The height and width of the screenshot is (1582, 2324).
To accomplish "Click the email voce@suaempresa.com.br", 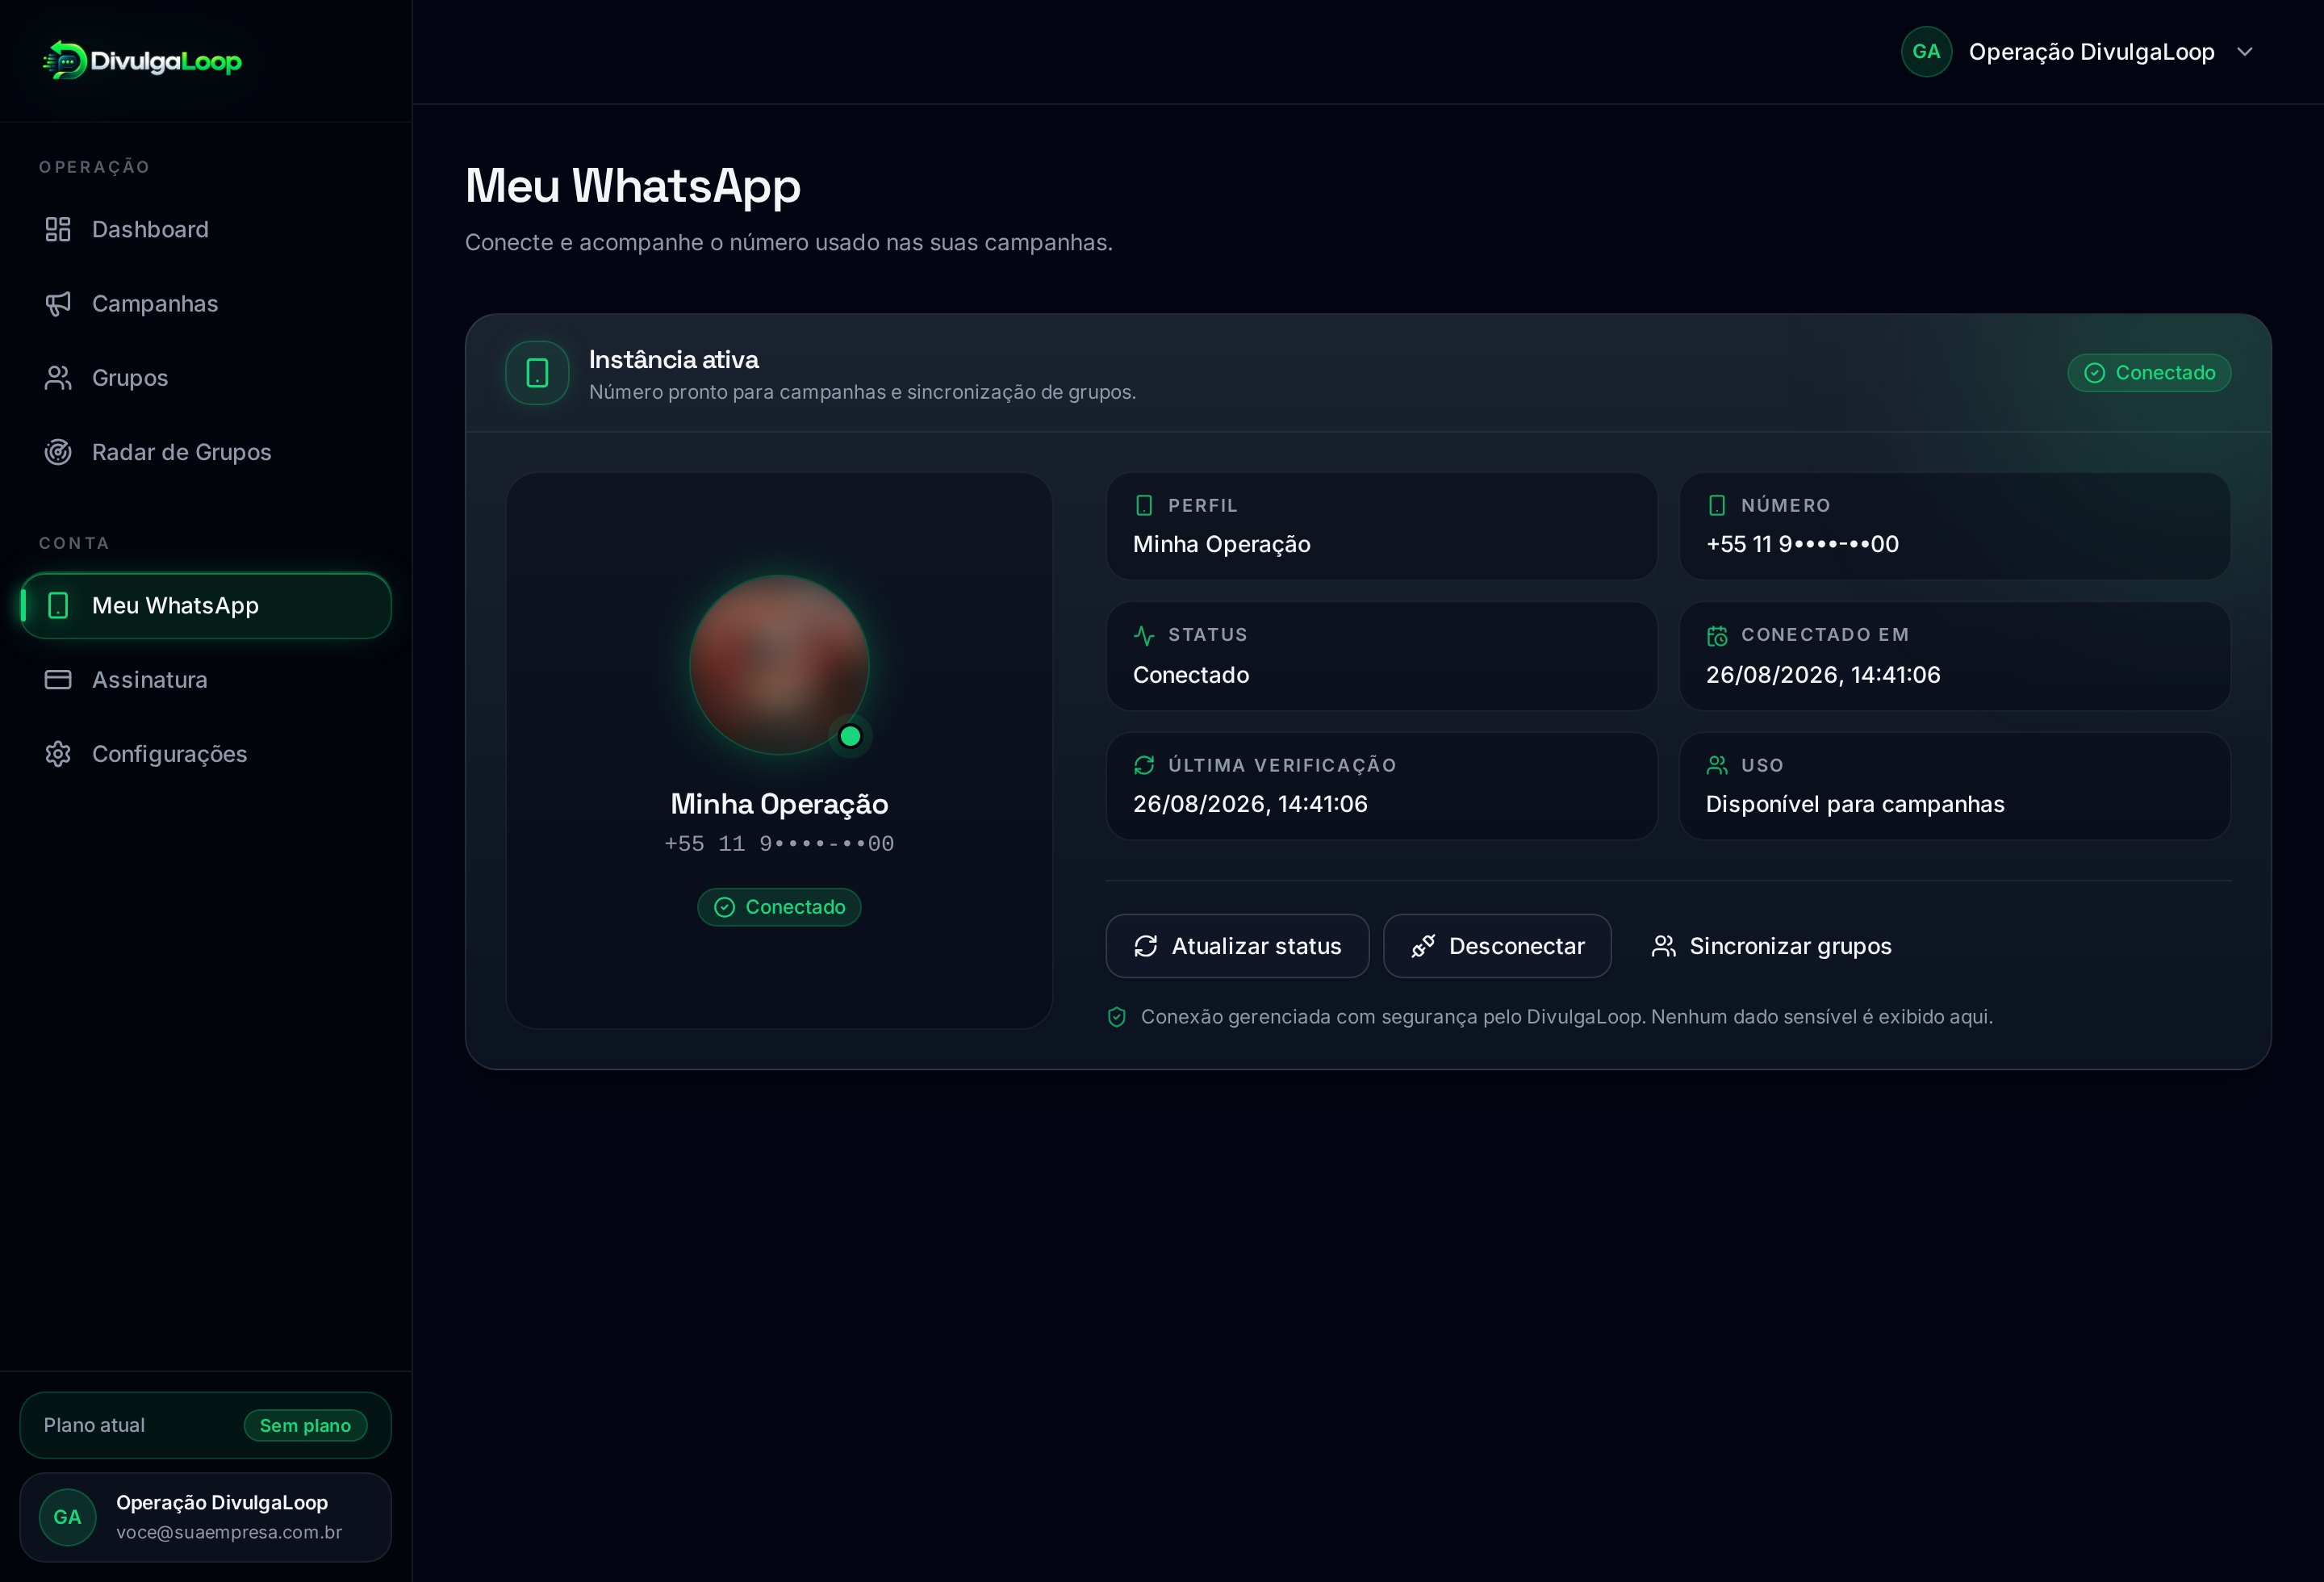I will click(x=229, y=1532).
